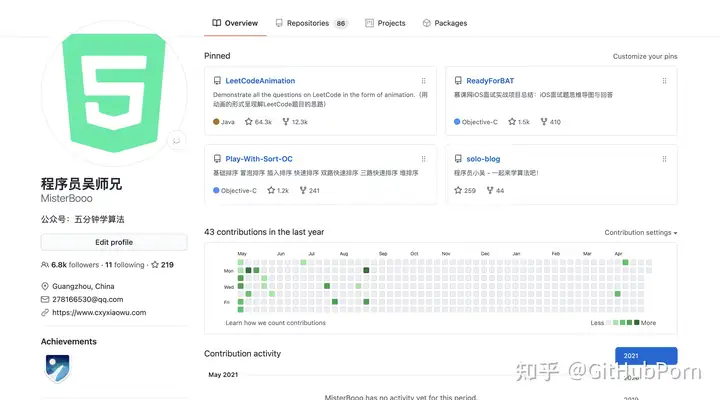Click the May 2021 activity label
Screen dimensions: 720x400
click(223, 375)
